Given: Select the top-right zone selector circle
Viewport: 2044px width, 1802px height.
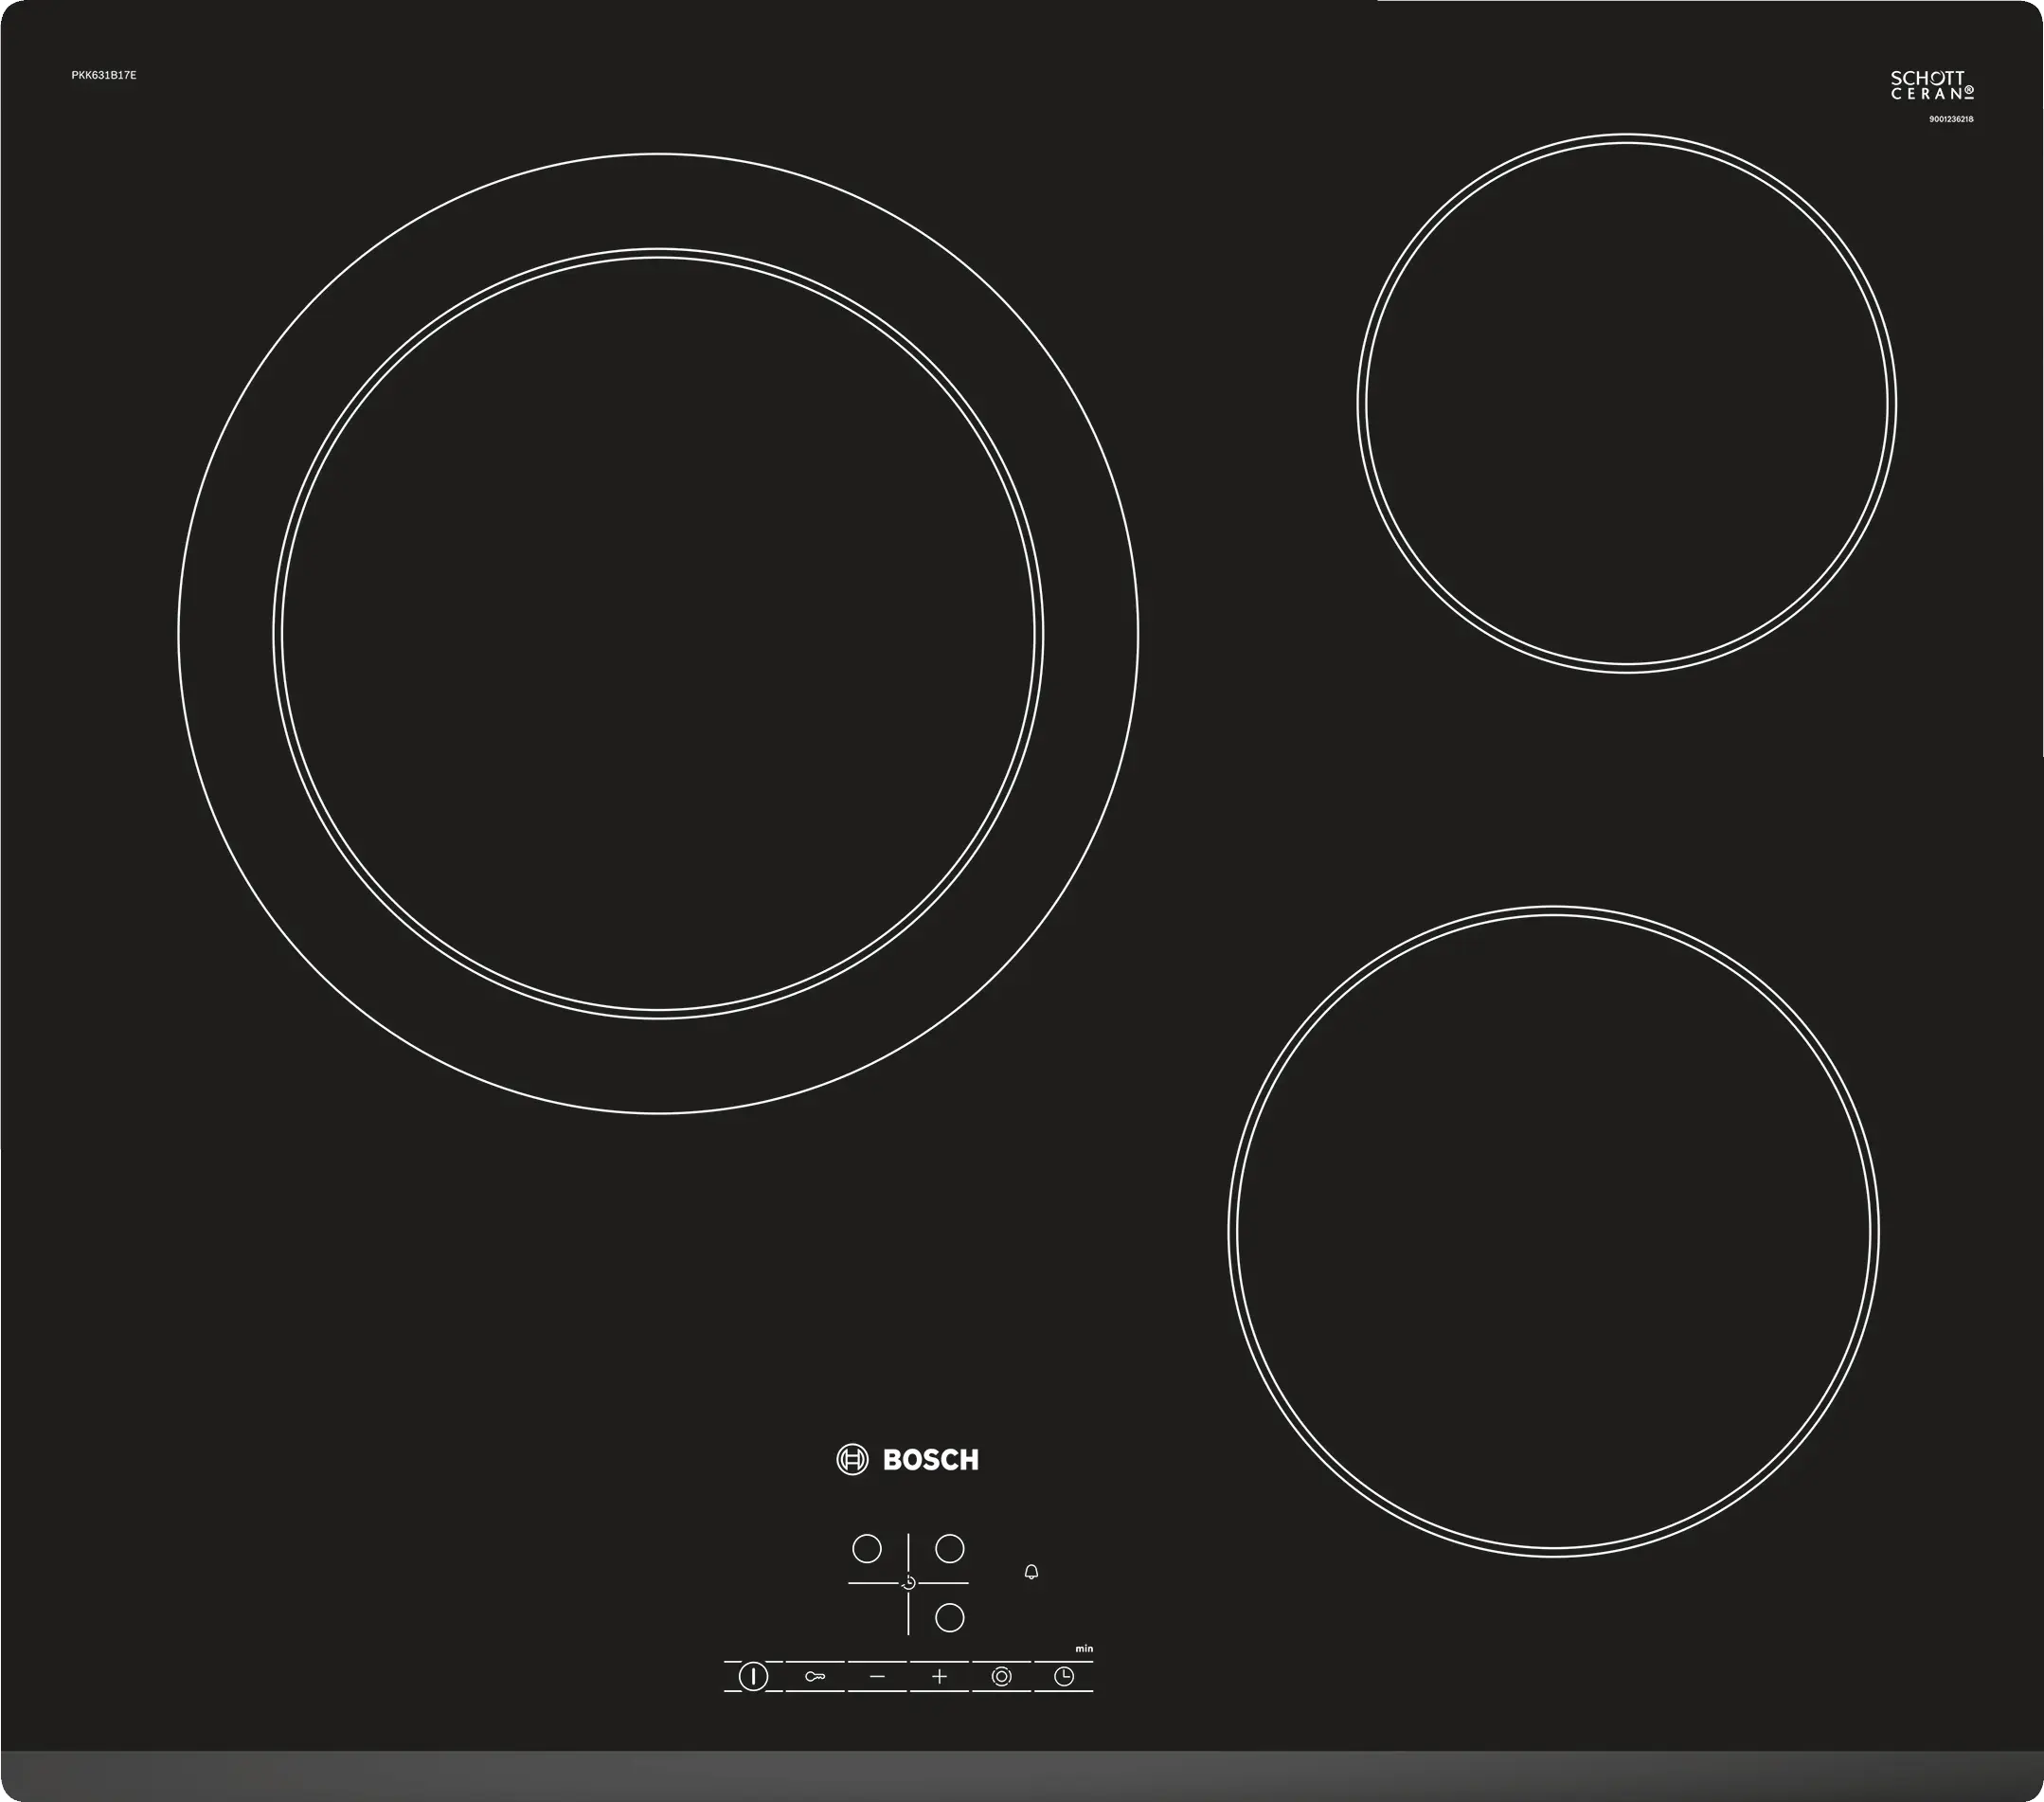Looking at the screenshot, I should coord(949,1549).
